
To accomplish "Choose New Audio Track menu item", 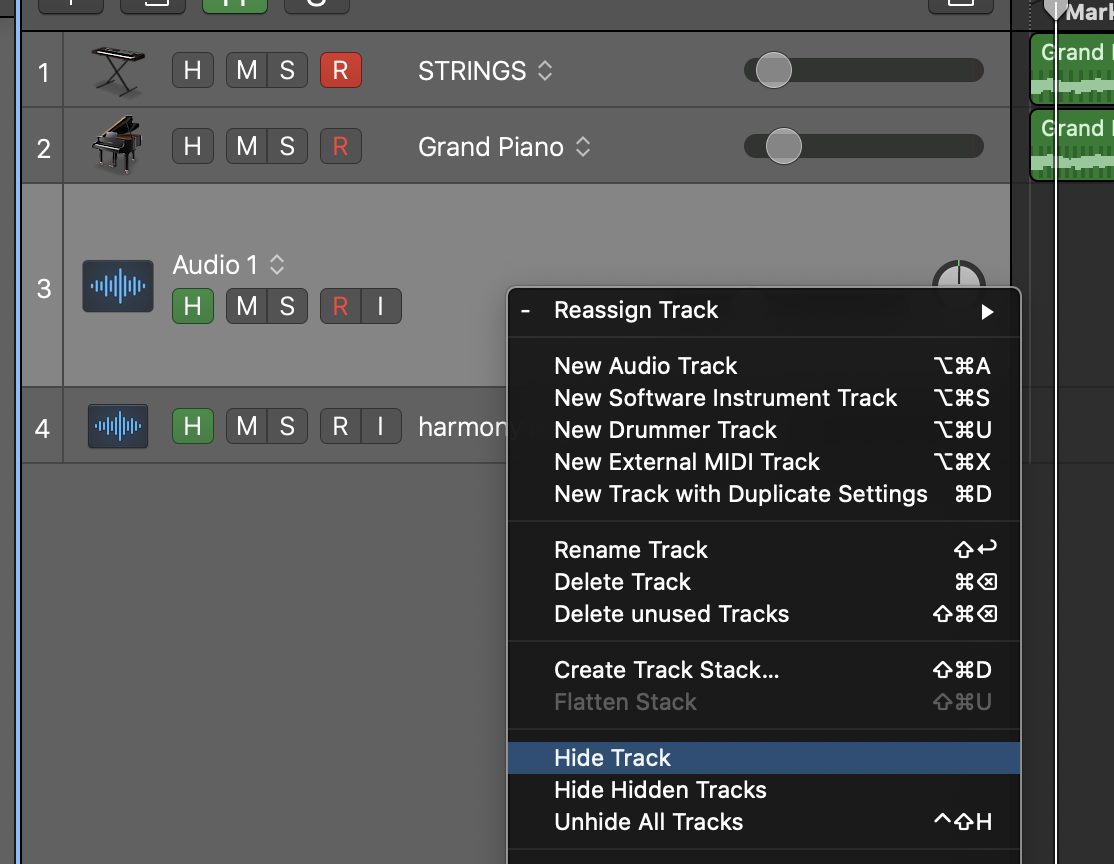I will [645, 366].
